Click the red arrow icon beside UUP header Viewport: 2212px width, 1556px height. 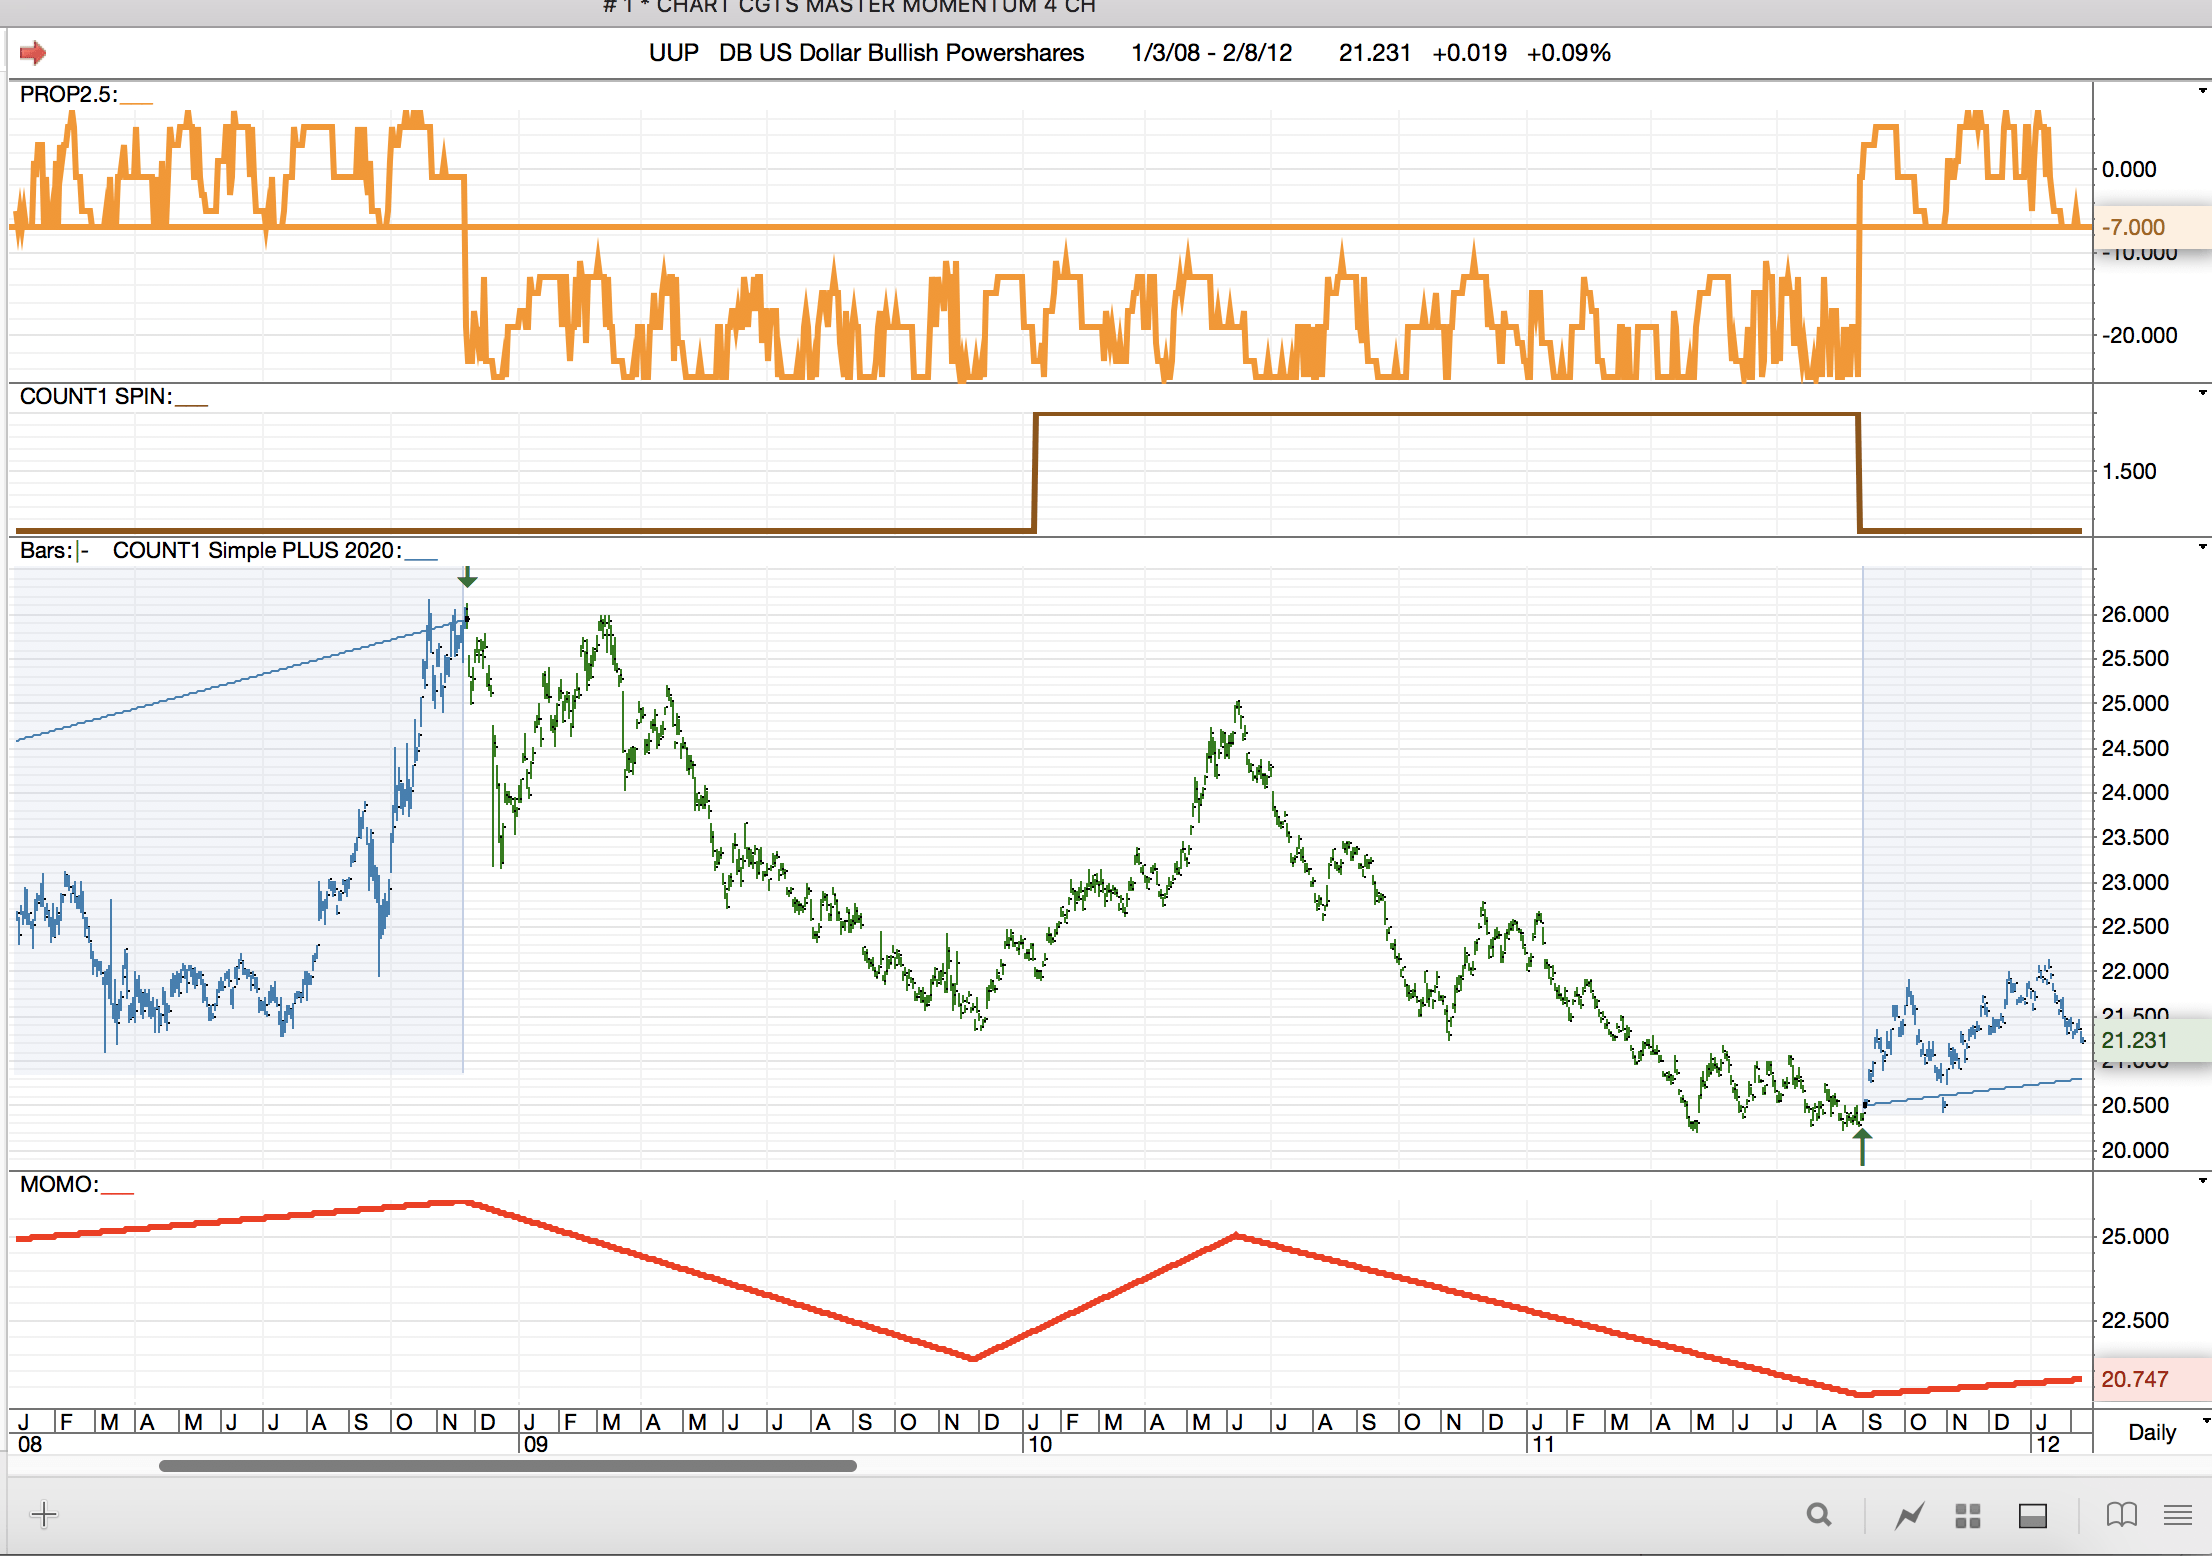pyautogui.click(x=33, y=53)
